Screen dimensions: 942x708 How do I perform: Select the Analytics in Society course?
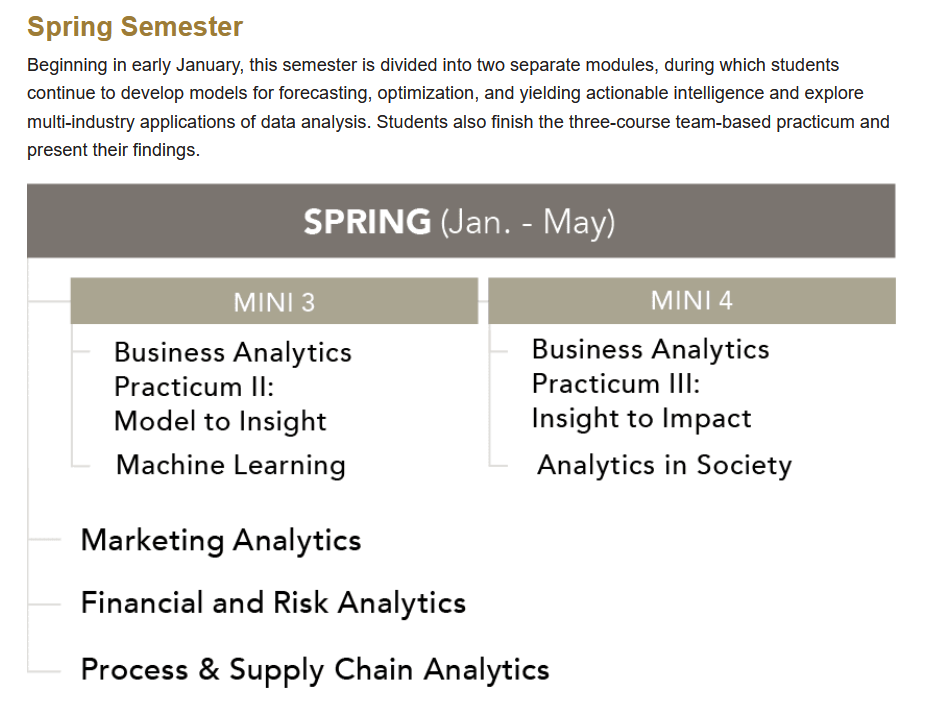(x=664, y=465)
